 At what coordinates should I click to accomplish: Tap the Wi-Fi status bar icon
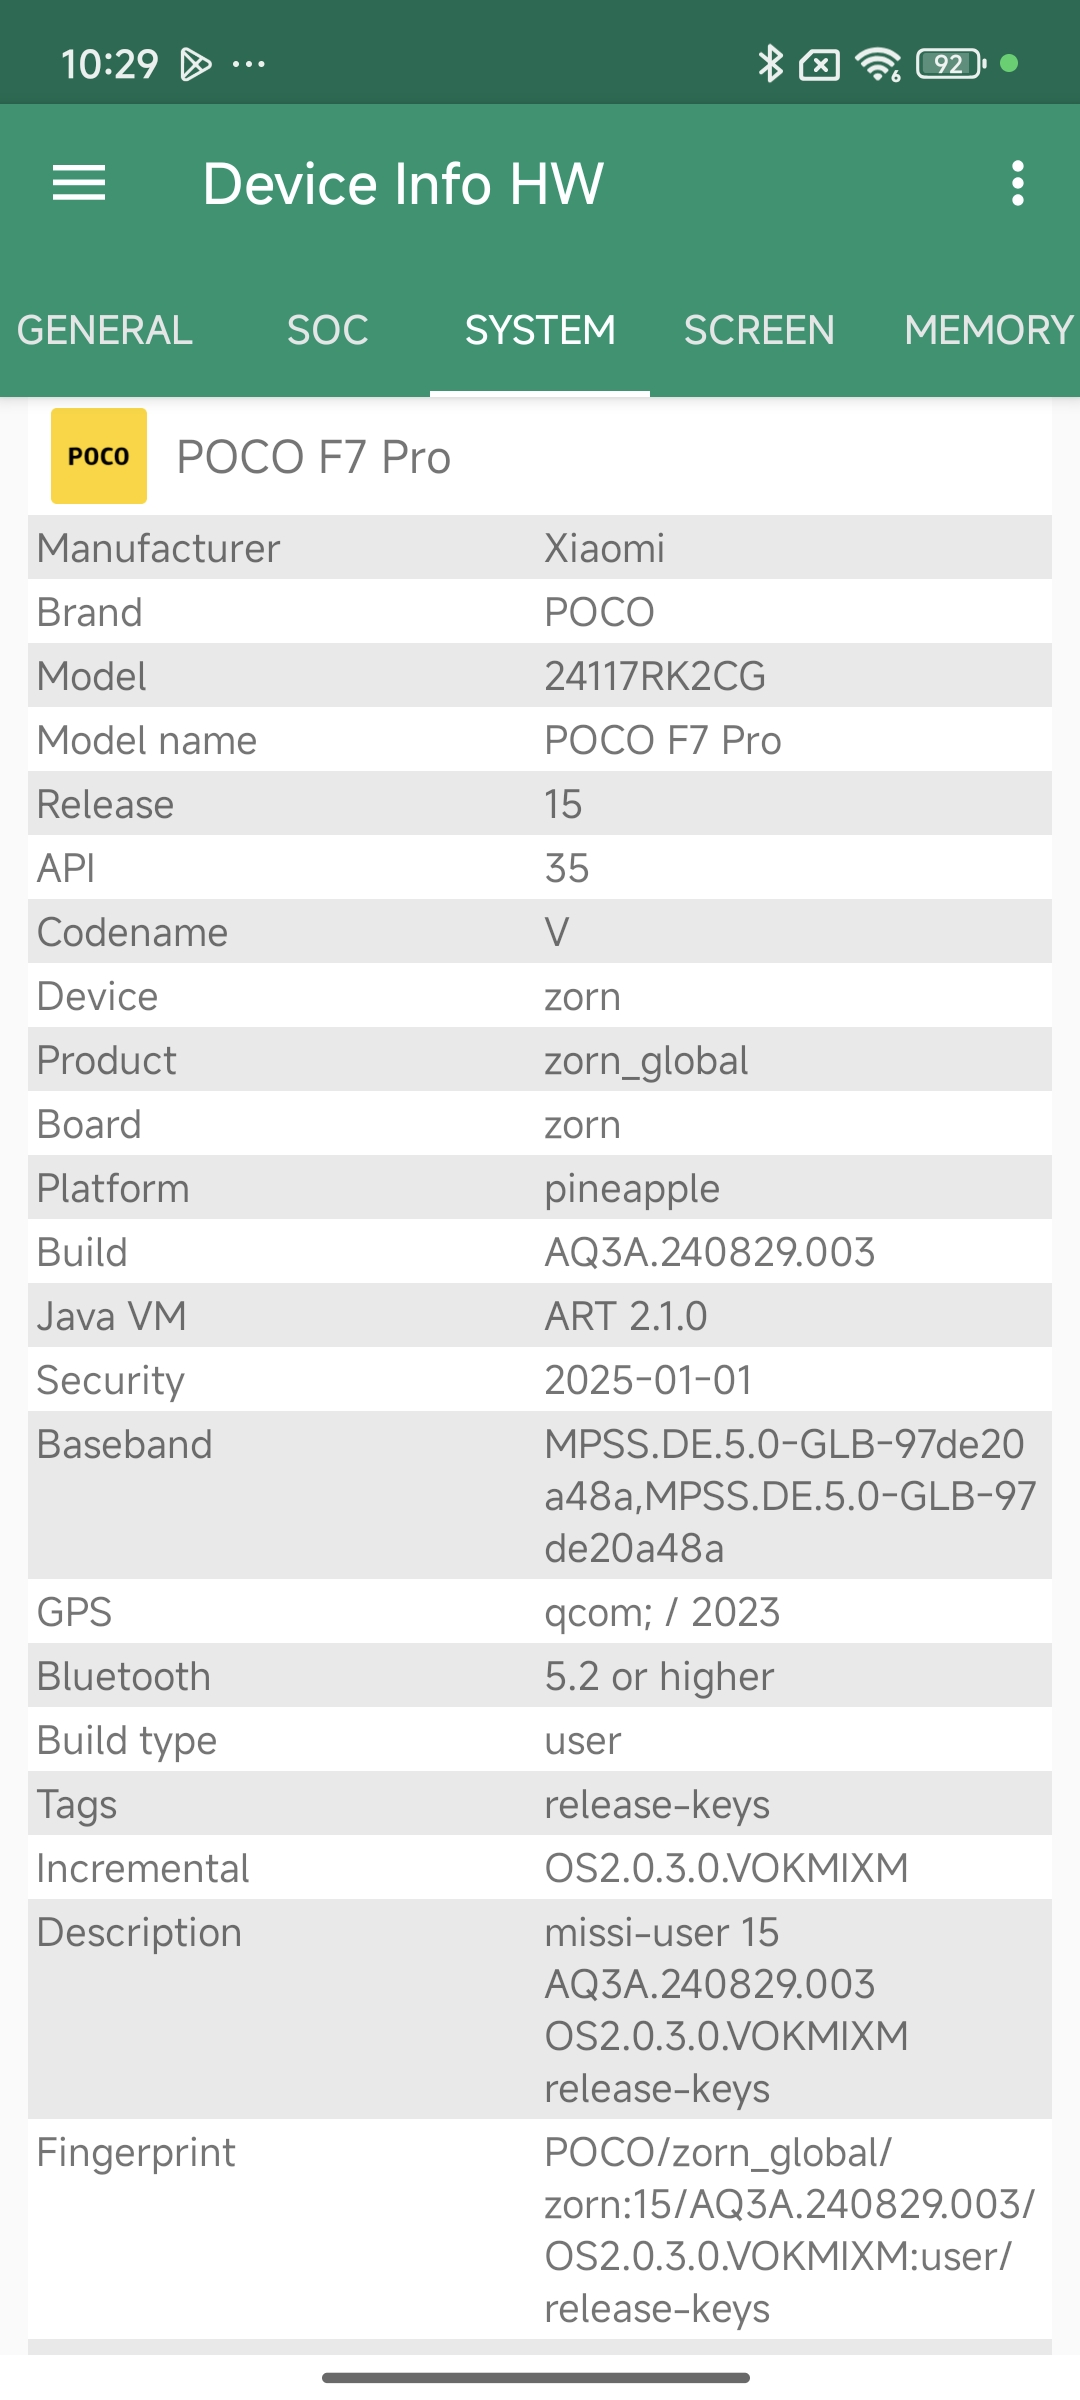pyautogui.click(x=878, y=64)
